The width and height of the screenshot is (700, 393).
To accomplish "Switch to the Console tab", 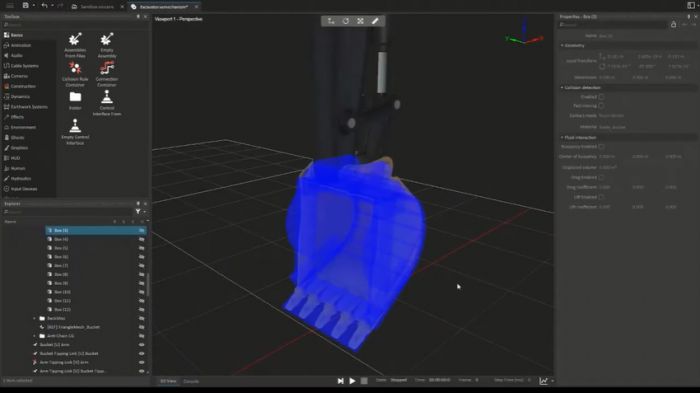I will [191, 381].
